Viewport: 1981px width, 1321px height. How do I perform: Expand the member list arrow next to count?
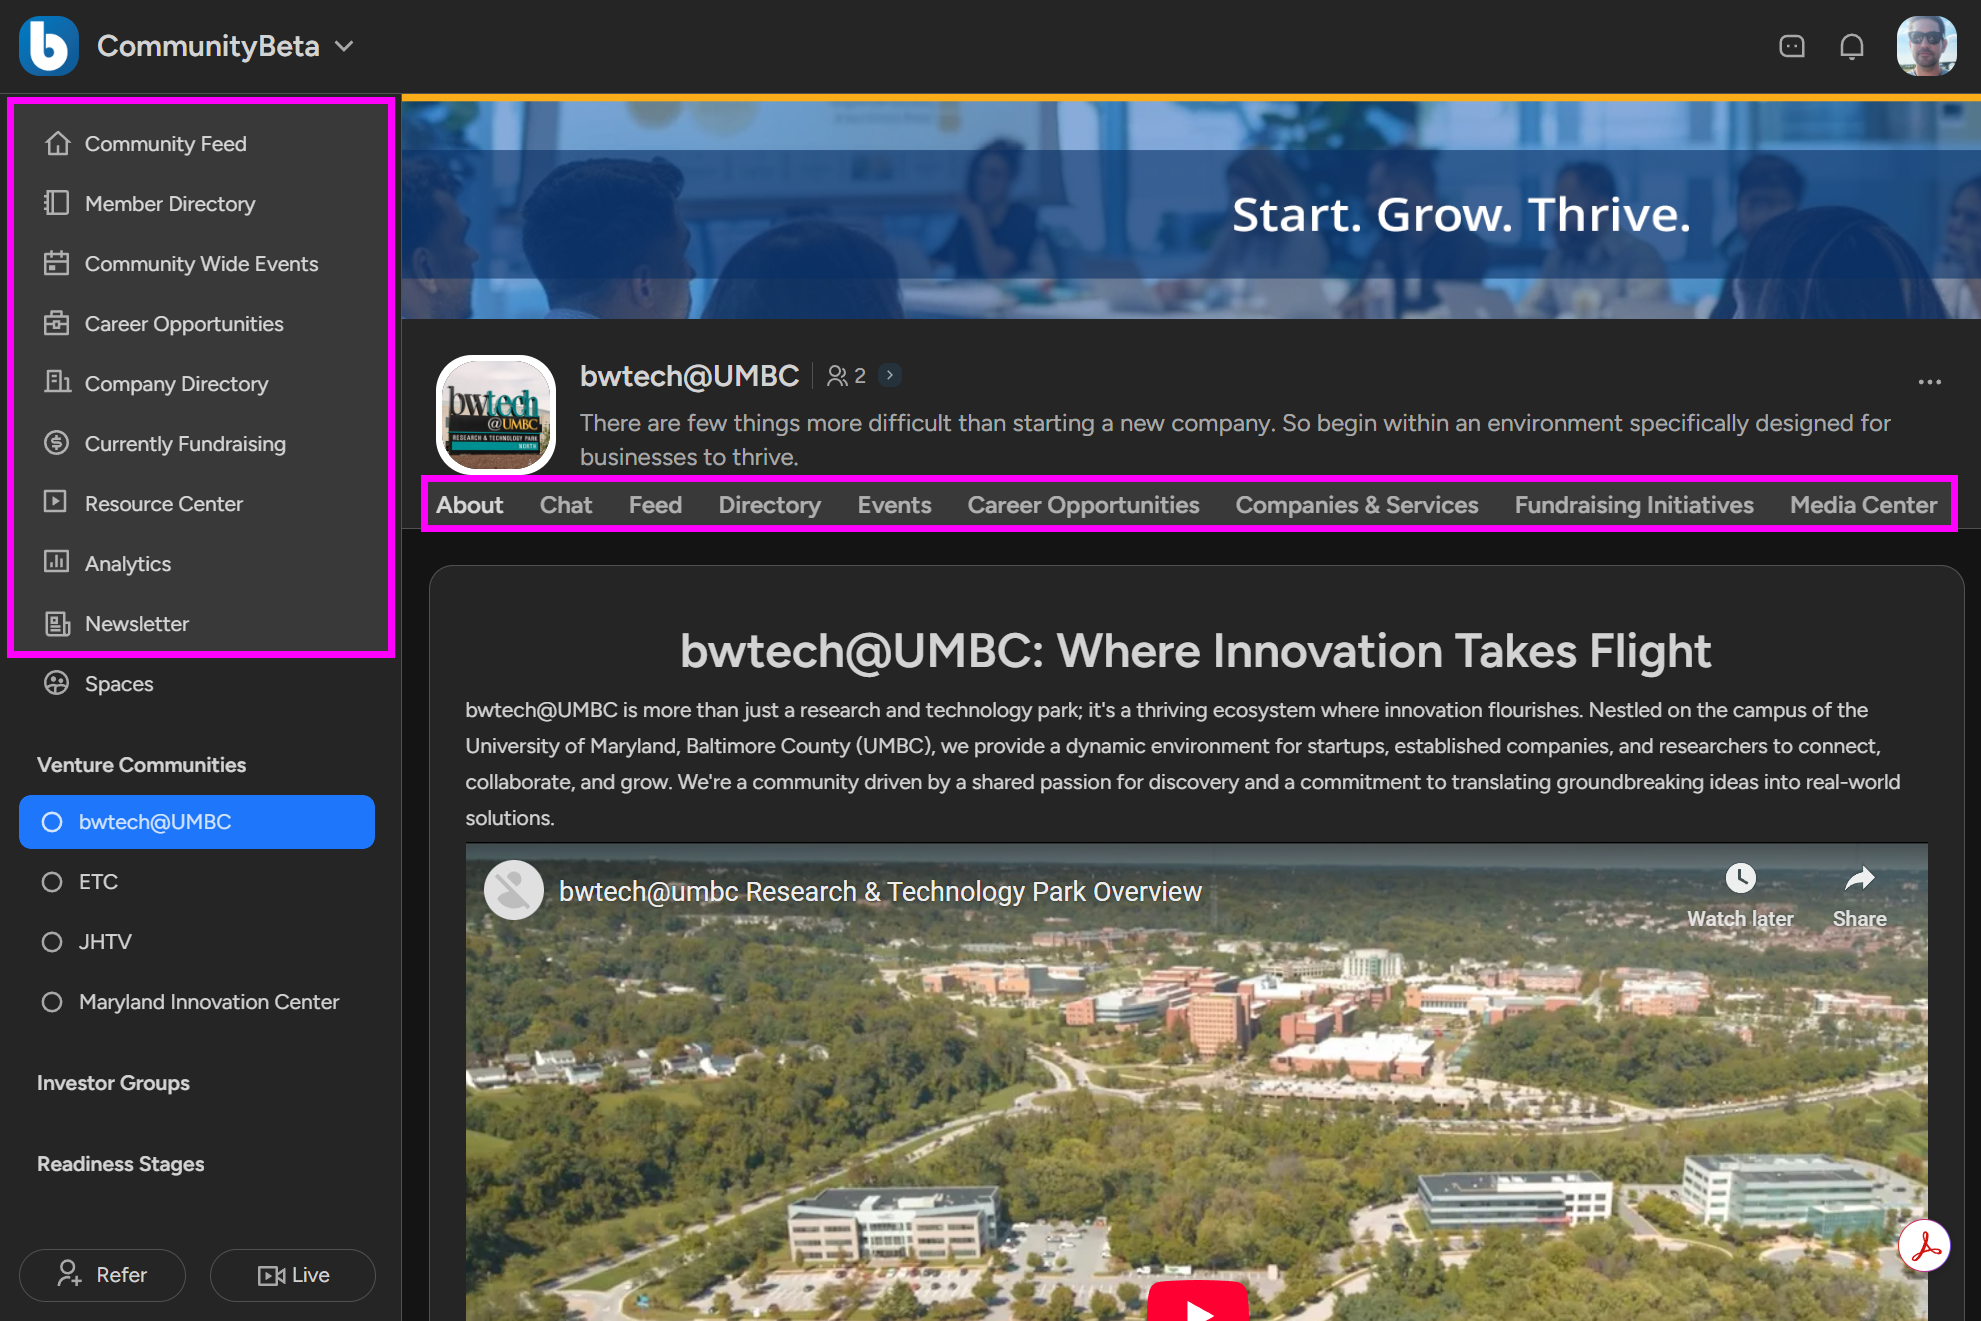(889, 375)
